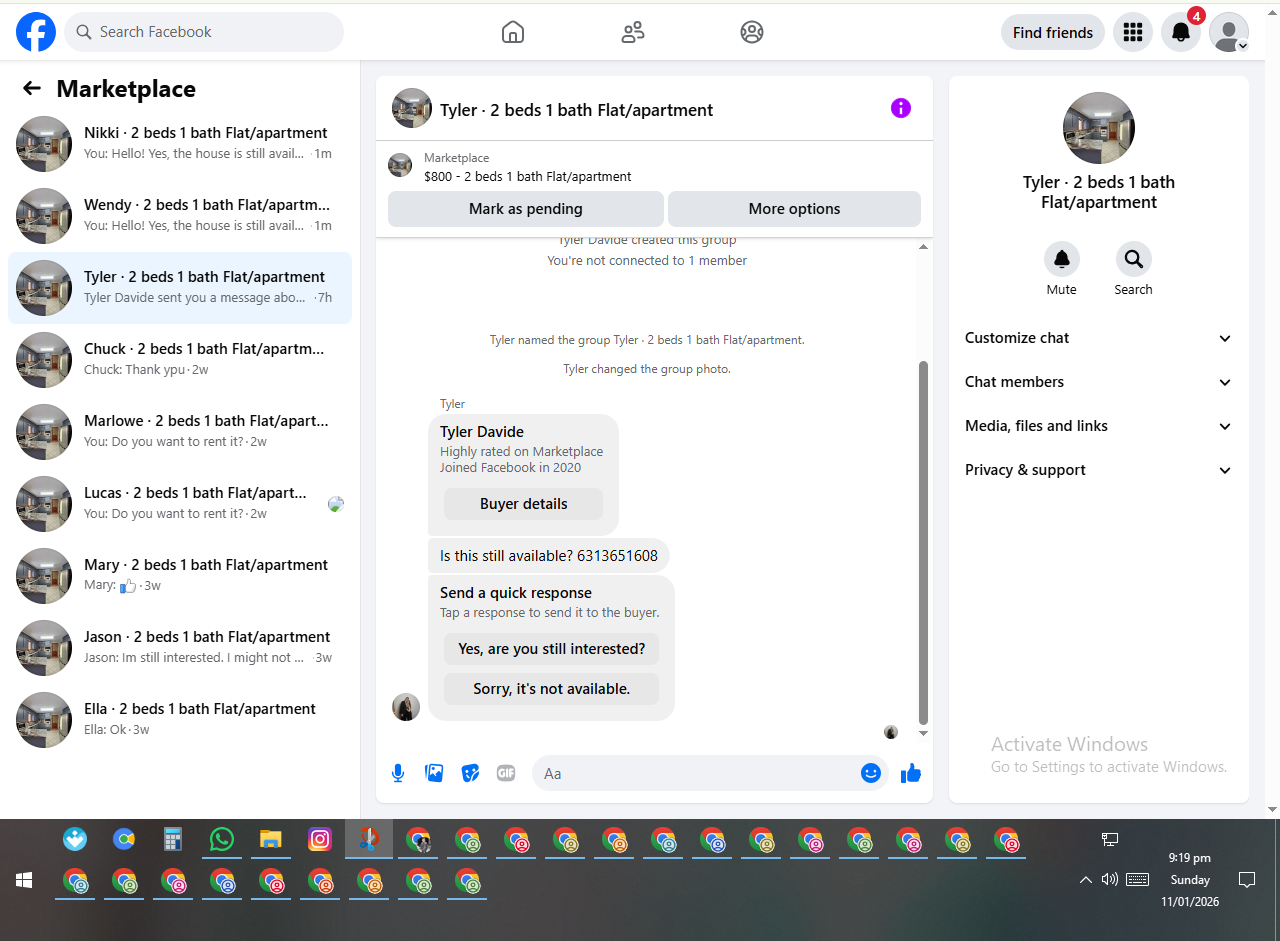Expand the Chat members section
1280x941 pixels.
point(1099,382)
